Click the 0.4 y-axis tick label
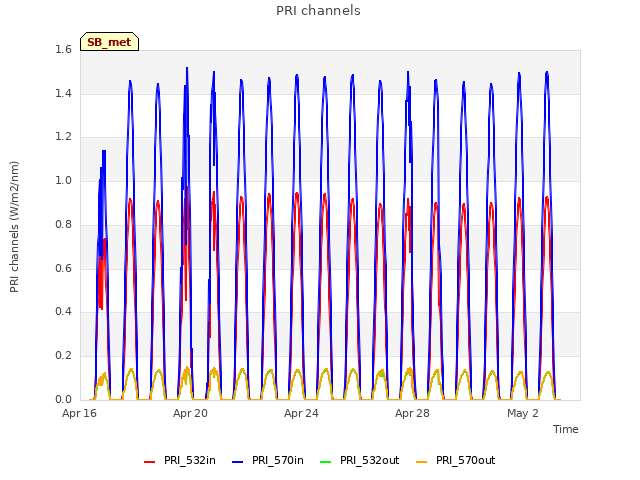The width and height of the screenshot is (640, 480). click(x=63, y=311)
